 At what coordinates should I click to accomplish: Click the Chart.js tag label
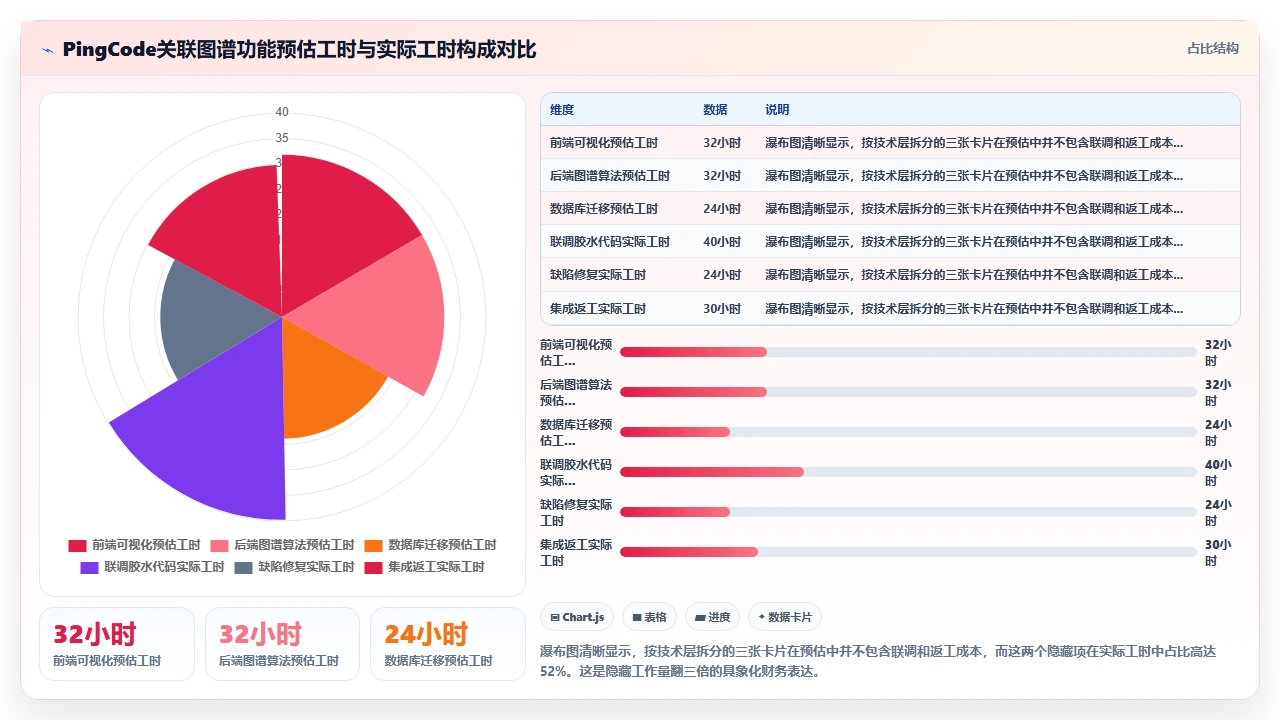point(583,618)
